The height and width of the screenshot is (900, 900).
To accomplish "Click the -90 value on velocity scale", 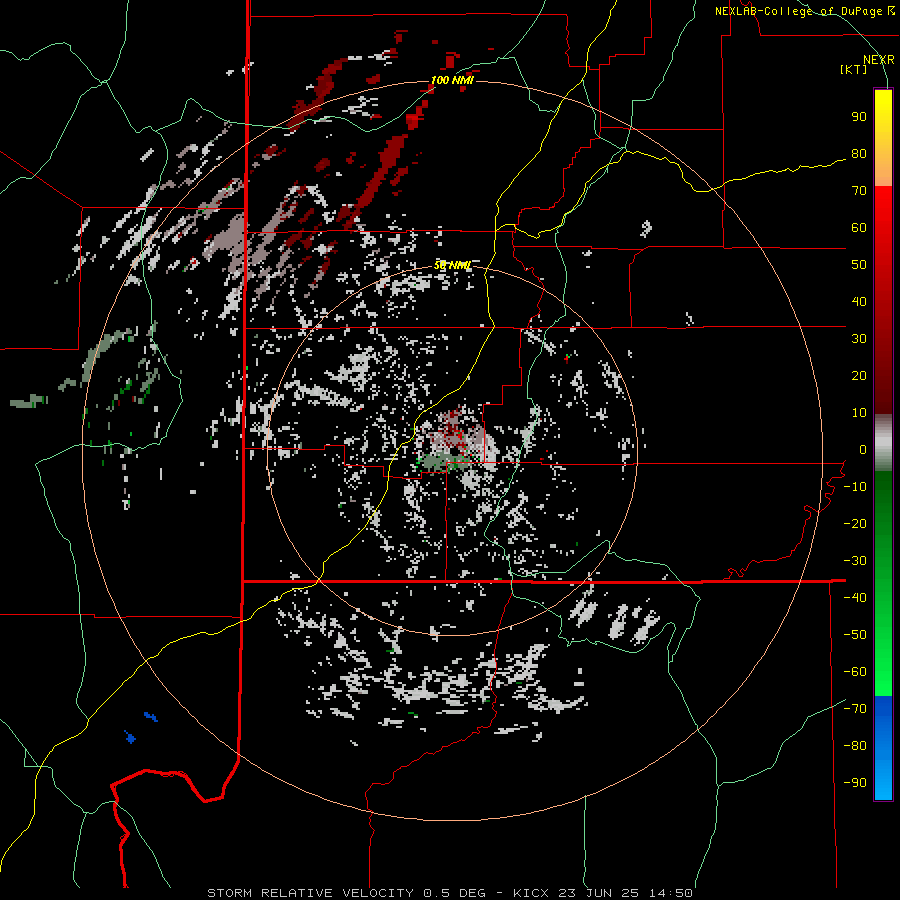I will (855, 783).
